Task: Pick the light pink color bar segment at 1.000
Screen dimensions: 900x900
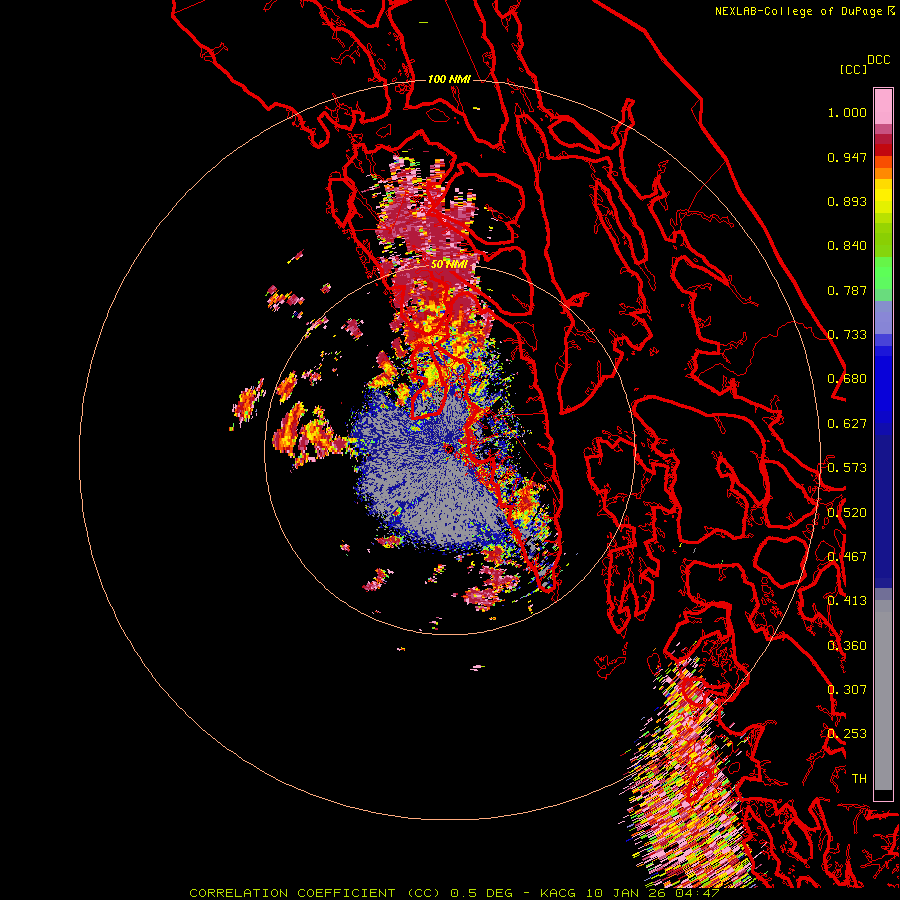Action: [x=883, y=107]
